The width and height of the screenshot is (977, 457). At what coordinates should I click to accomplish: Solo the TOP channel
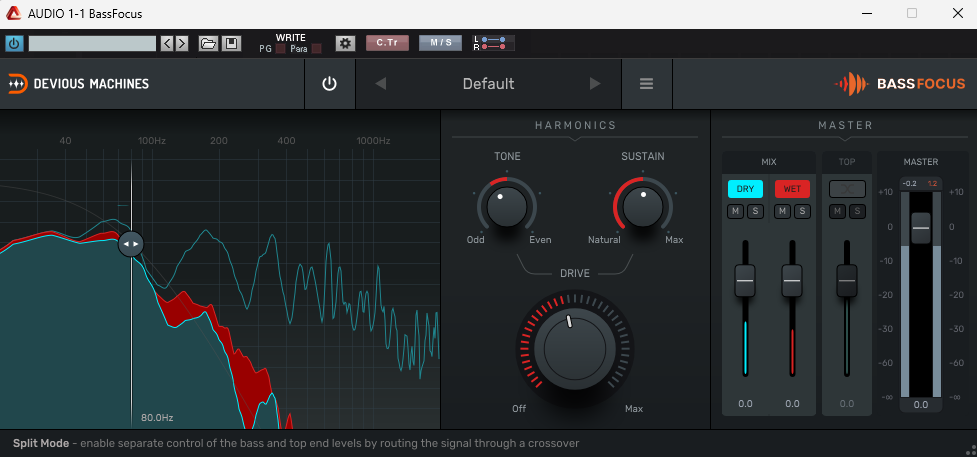pos(857,211)
